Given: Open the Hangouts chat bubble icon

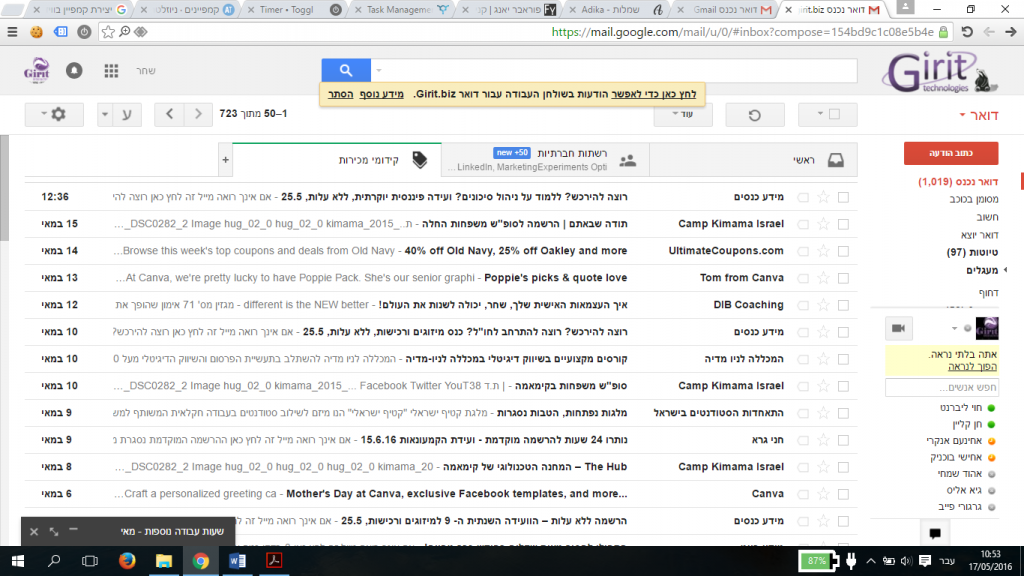Looking at the screenshot, I should [935, 533].
